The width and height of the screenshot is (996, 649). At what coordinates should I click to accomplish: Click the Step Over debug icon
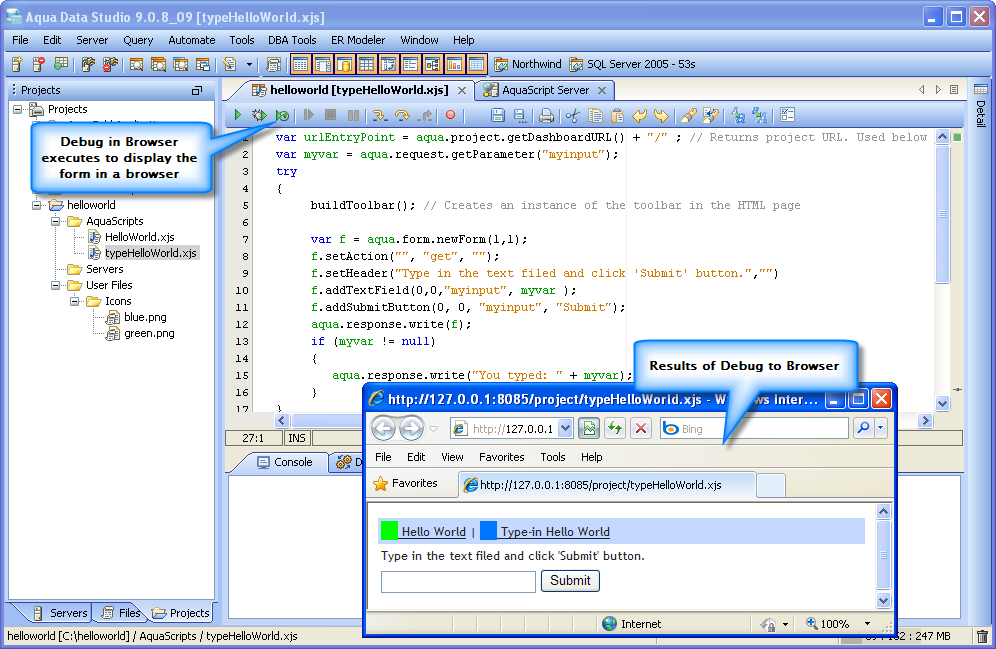point(402,115)
